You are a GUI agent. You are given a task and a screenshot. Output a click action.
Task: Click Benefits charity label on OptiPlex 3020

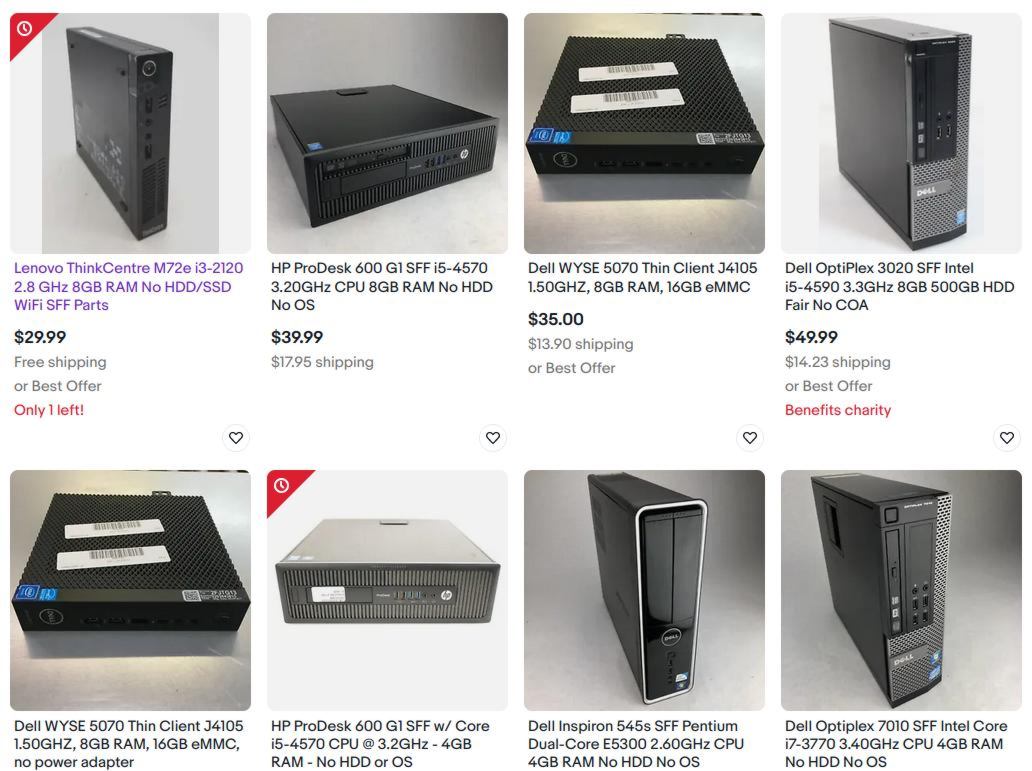click(x=838, y=410)
